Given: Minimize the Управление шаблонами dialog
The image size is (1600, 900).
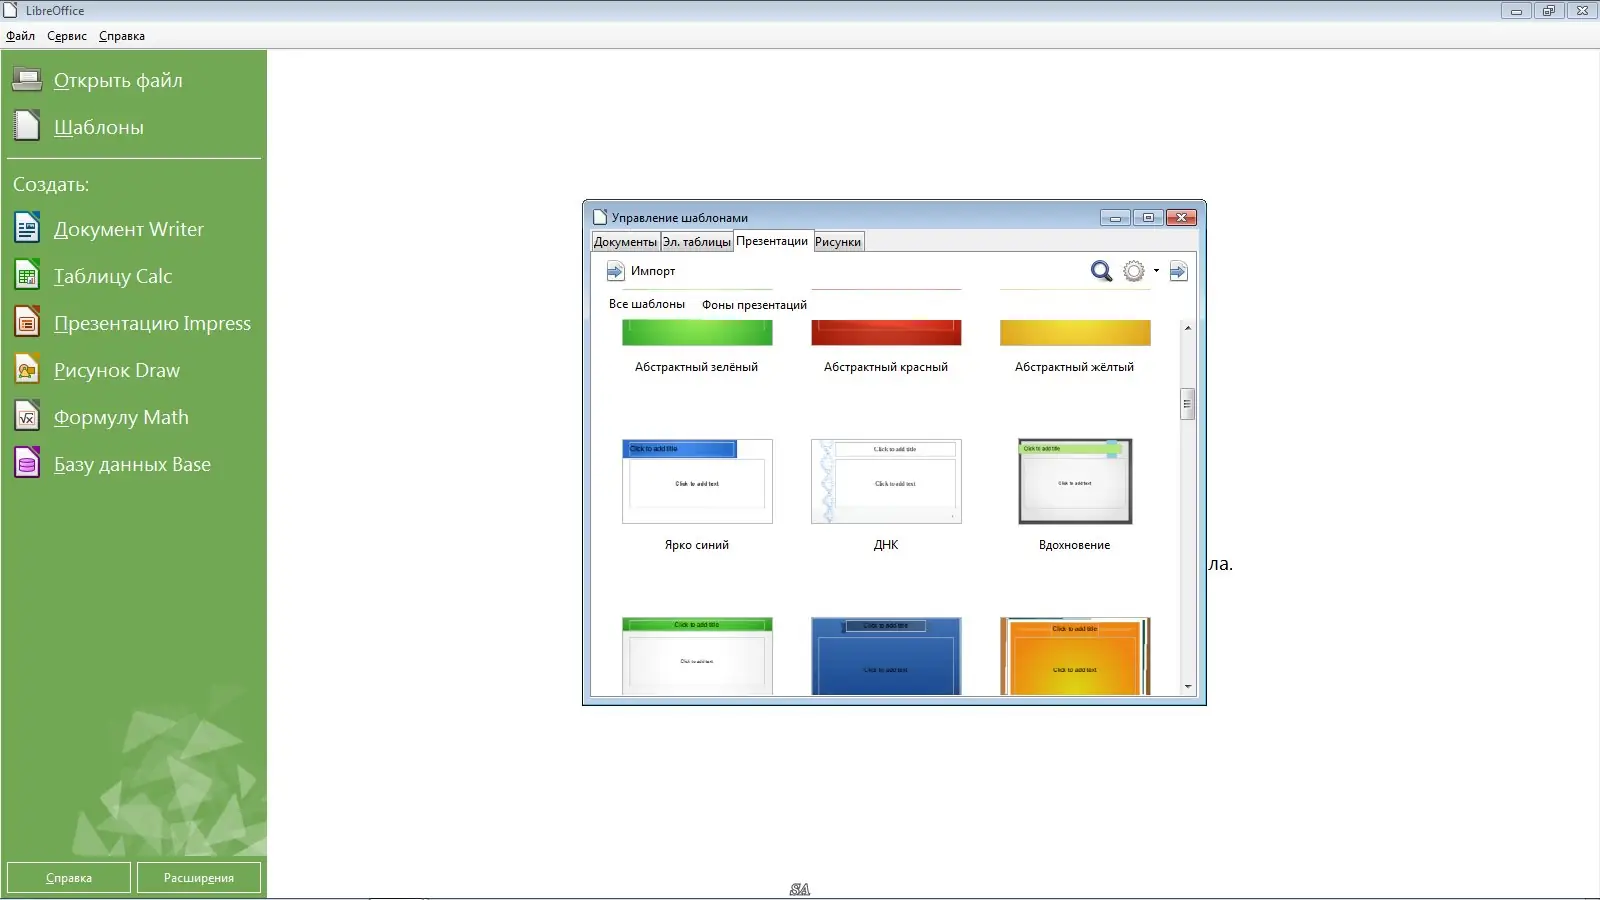Looking at the screenshot, I should coord(1116,217).
